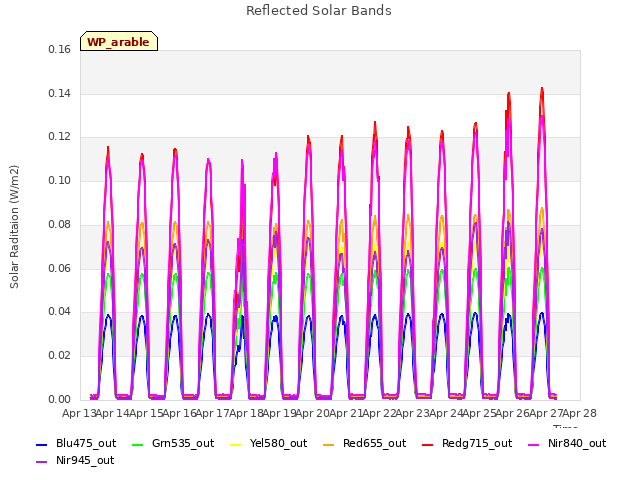
Task: Click the red Redg715_out legend swatch
Action: point(428,444)
